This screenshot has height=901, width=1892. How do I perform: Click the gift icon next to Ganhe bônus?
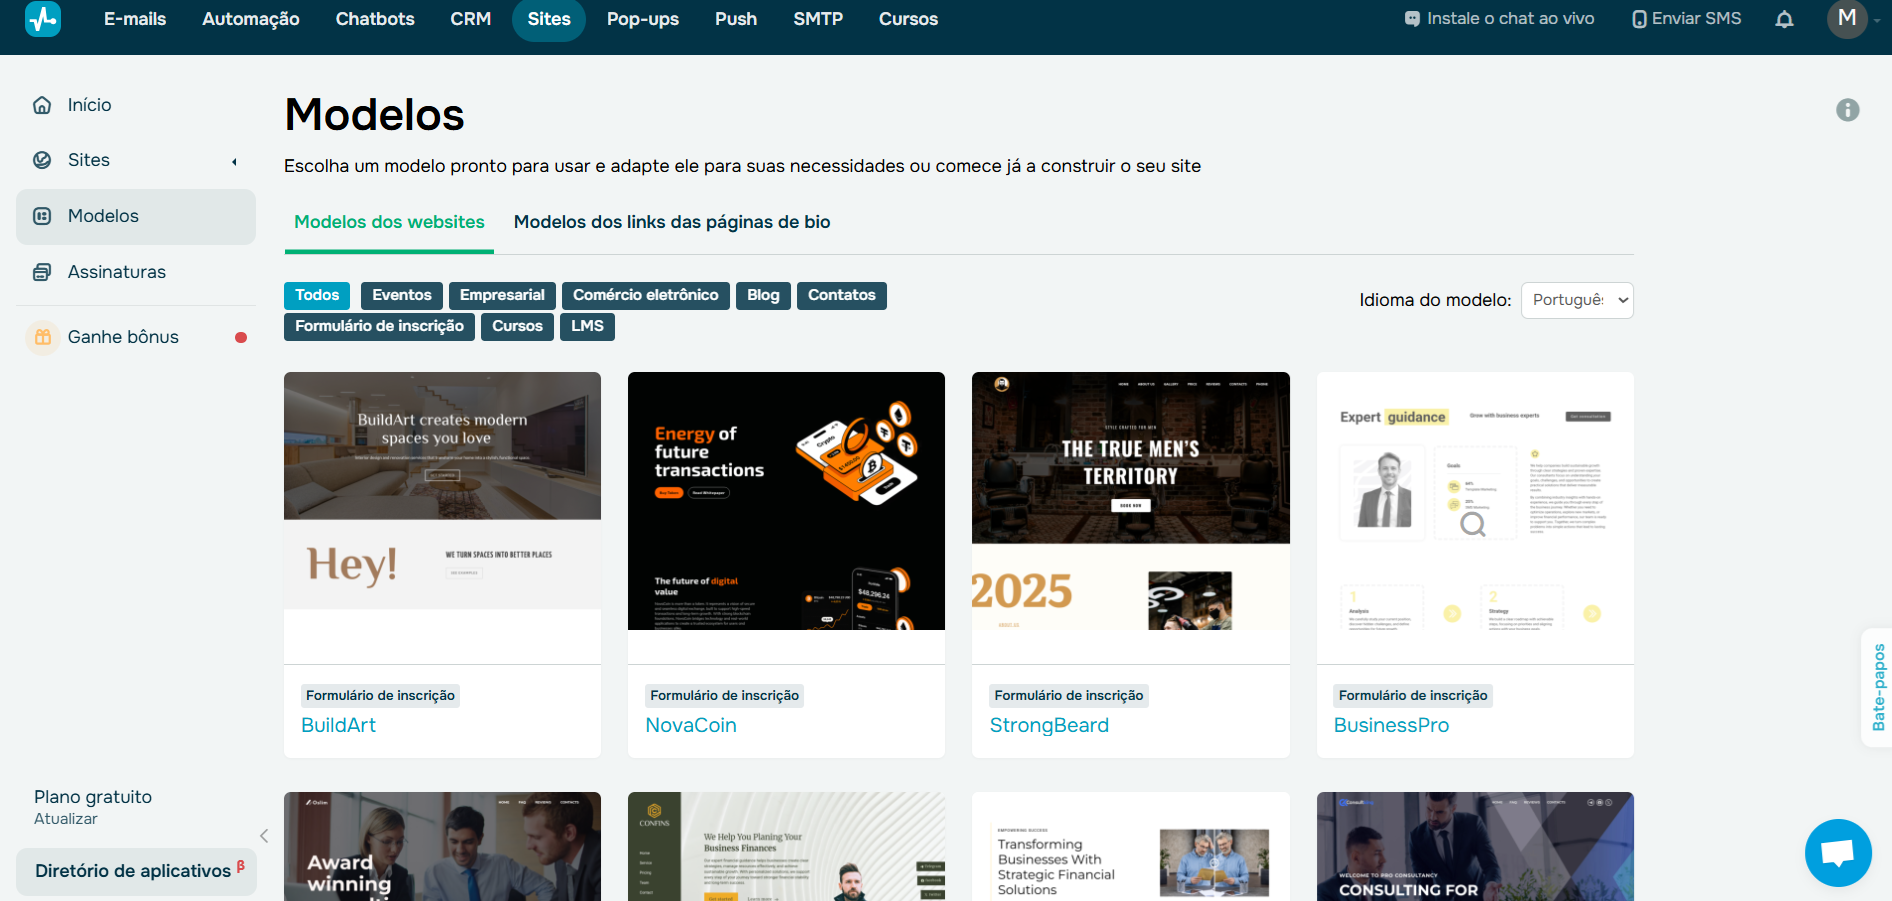(42, 337)
